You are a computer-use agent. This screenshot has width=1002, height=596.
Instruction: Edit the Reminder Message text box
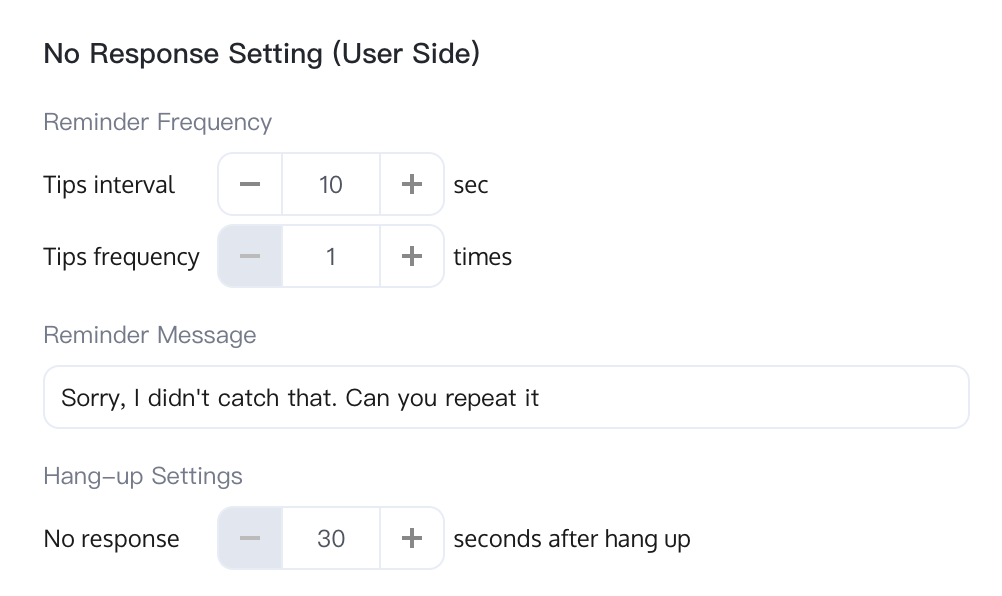coord(505,398)
